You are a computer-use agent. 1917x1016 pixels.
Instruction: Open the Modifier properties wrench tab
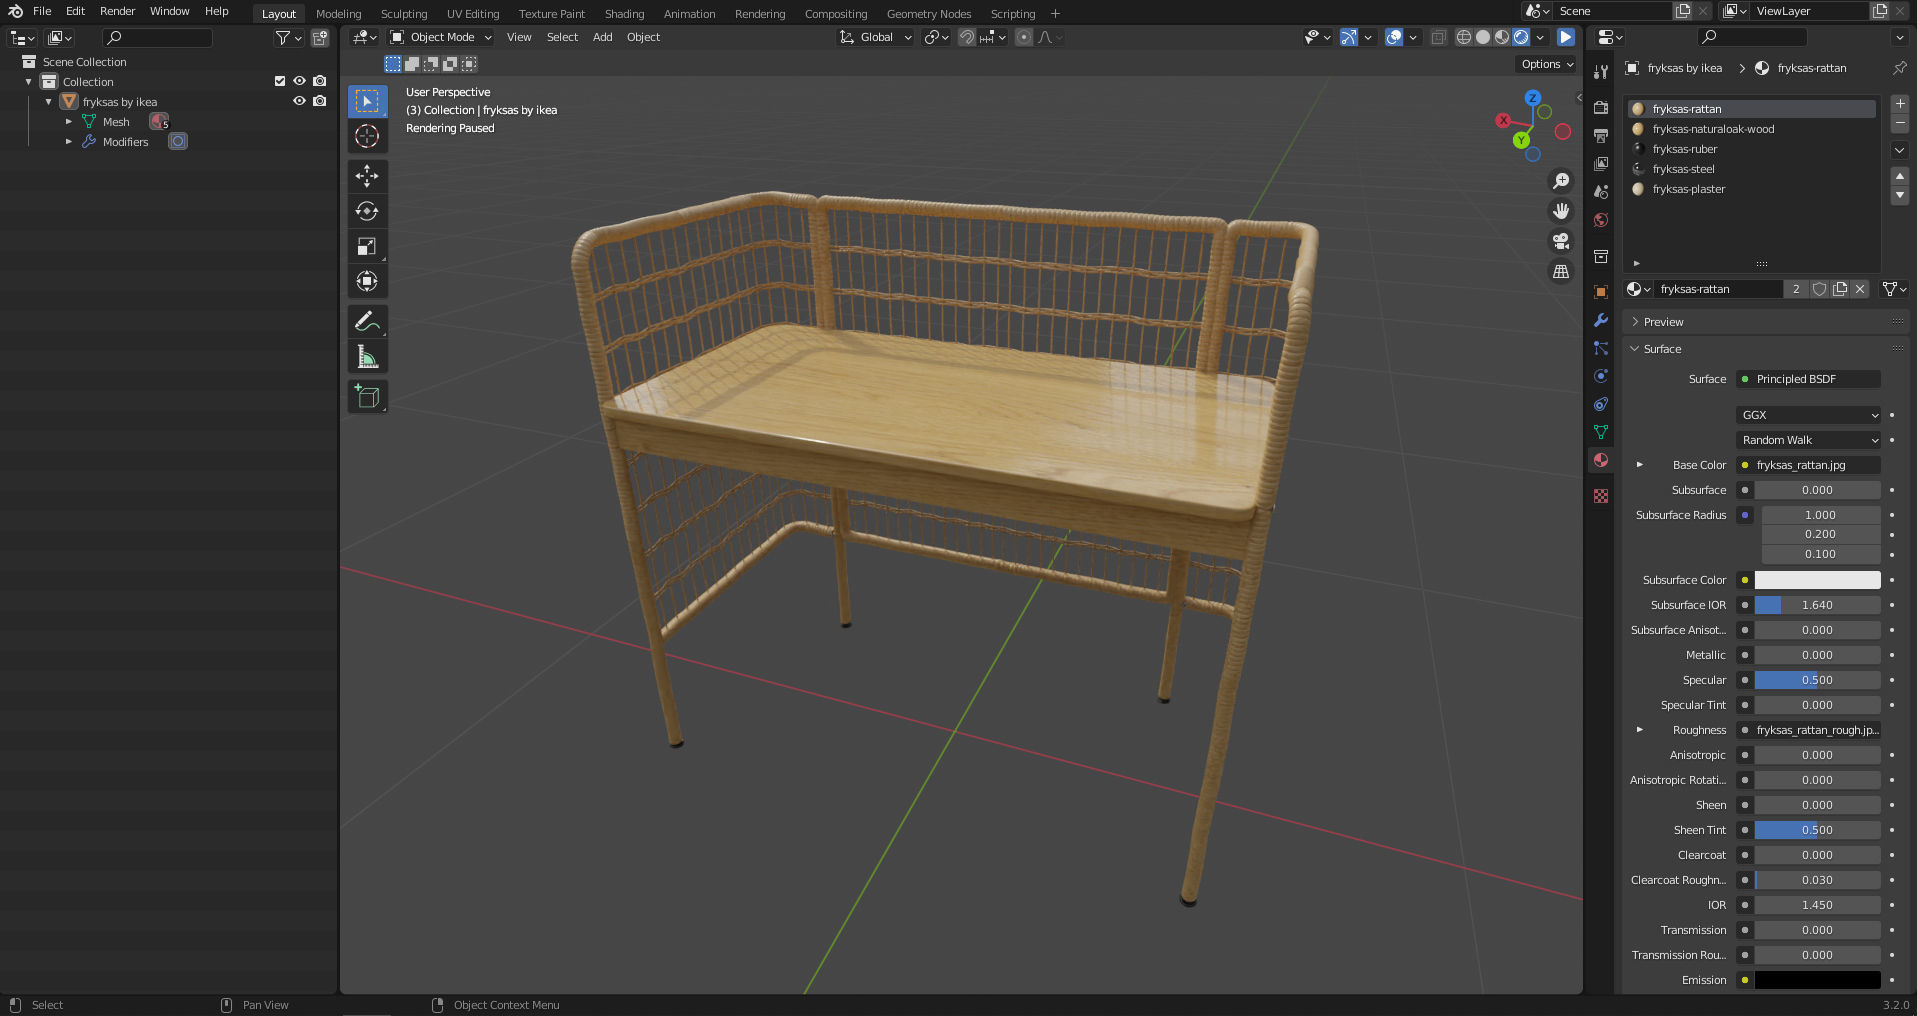[x=1601, y=320]
